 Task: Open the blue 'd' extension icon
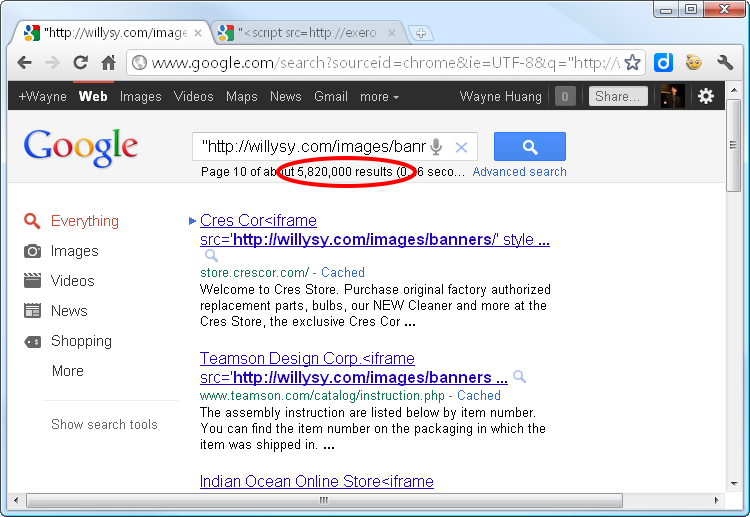coord(663,63)
